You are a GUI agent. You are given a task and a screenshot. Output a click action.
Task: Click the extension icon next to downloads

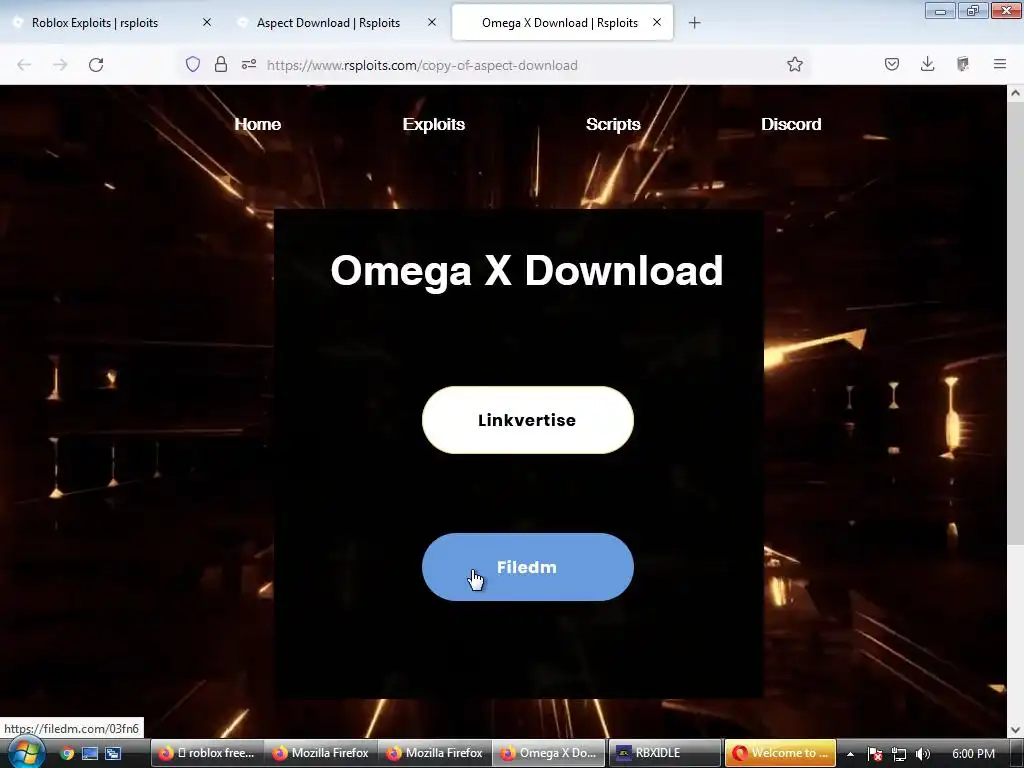tap(963, 64)
